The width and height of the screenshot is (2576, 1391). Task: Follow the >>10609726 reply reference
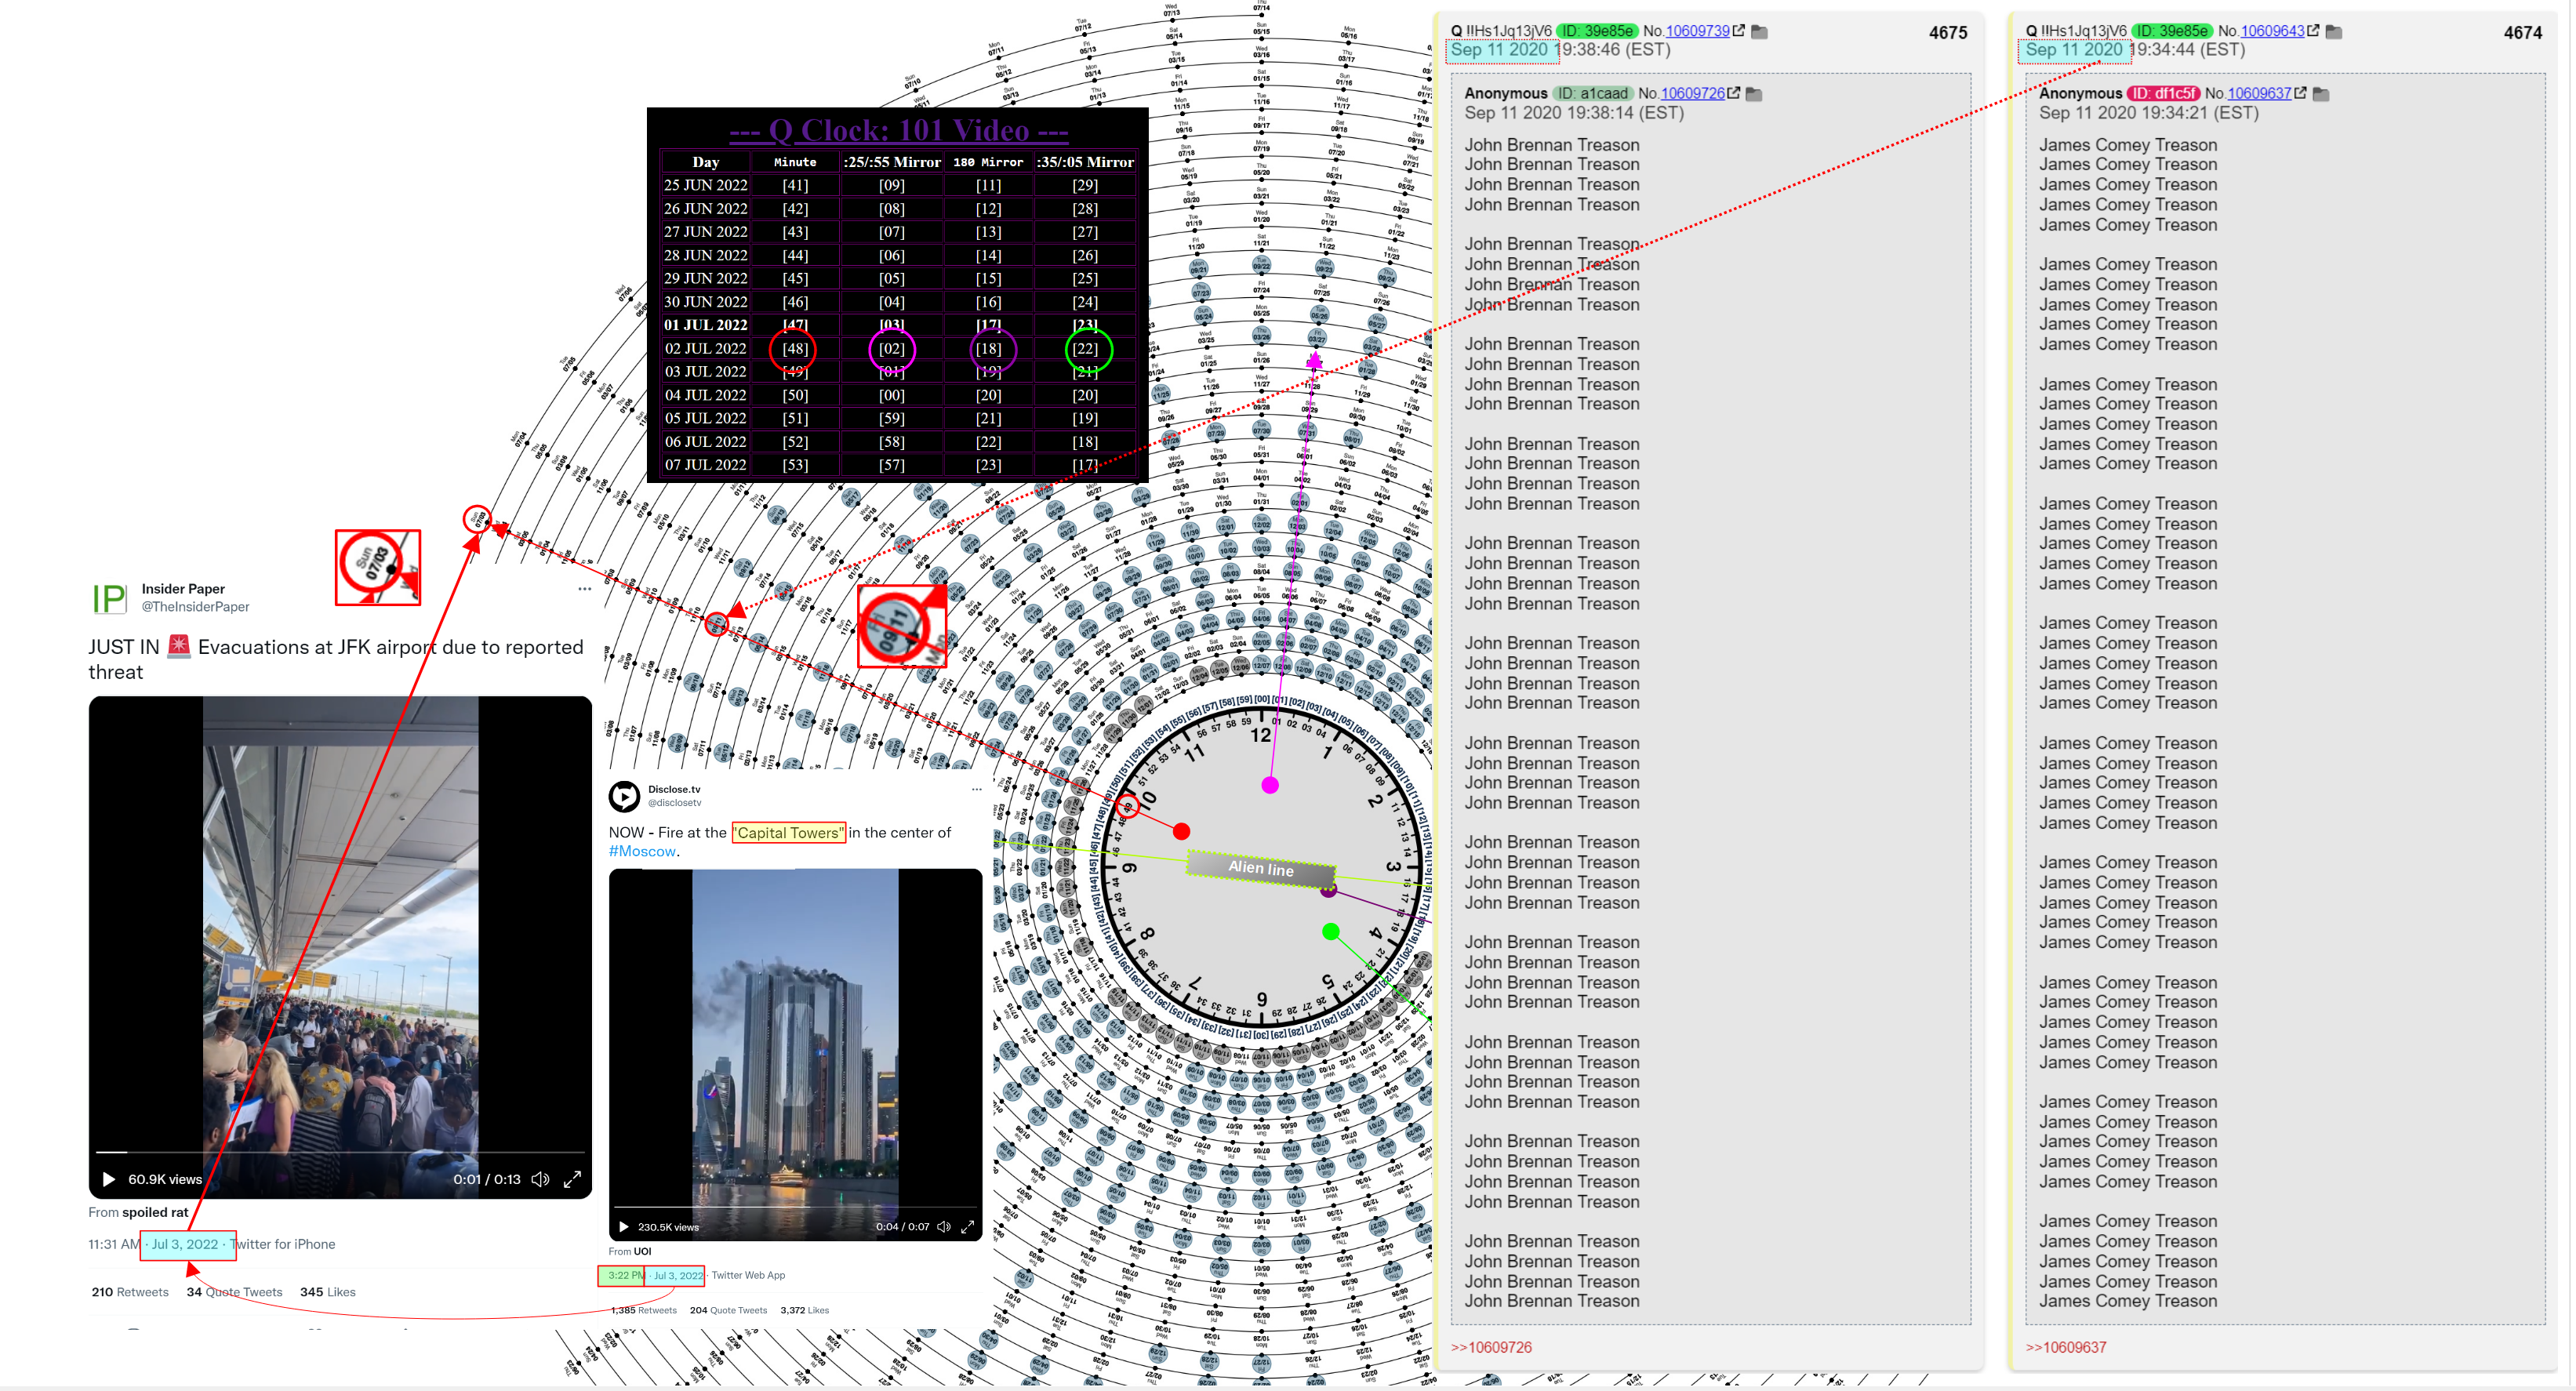(1491, 1347)
